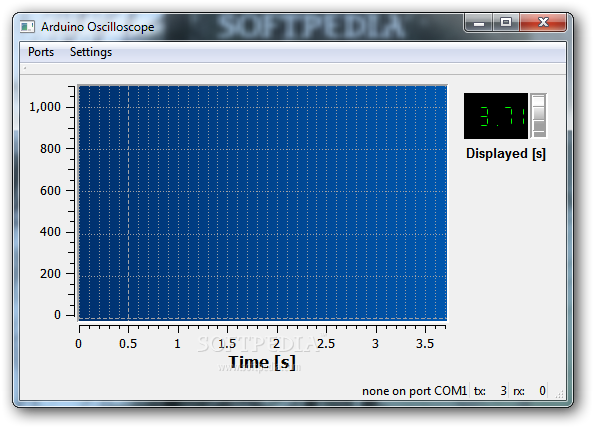Click the 'Time [s]' axis label
The height and width of the screenshot is (428, 594).
pos(262,362)
